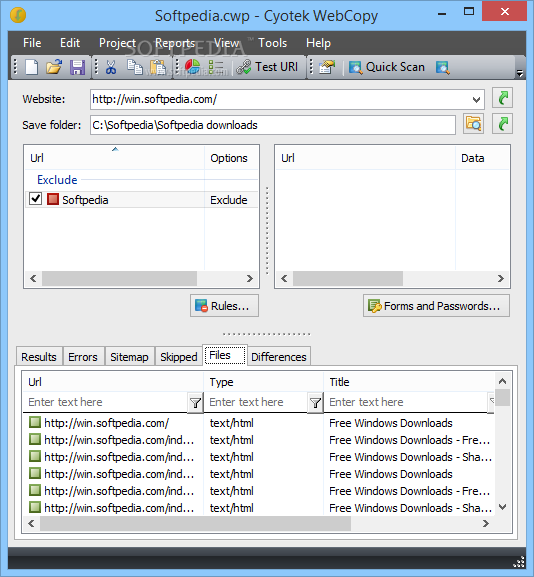The image size is (534, 577).
Task: Open the Rules... dialog
Action: click(x=224, y=305)
